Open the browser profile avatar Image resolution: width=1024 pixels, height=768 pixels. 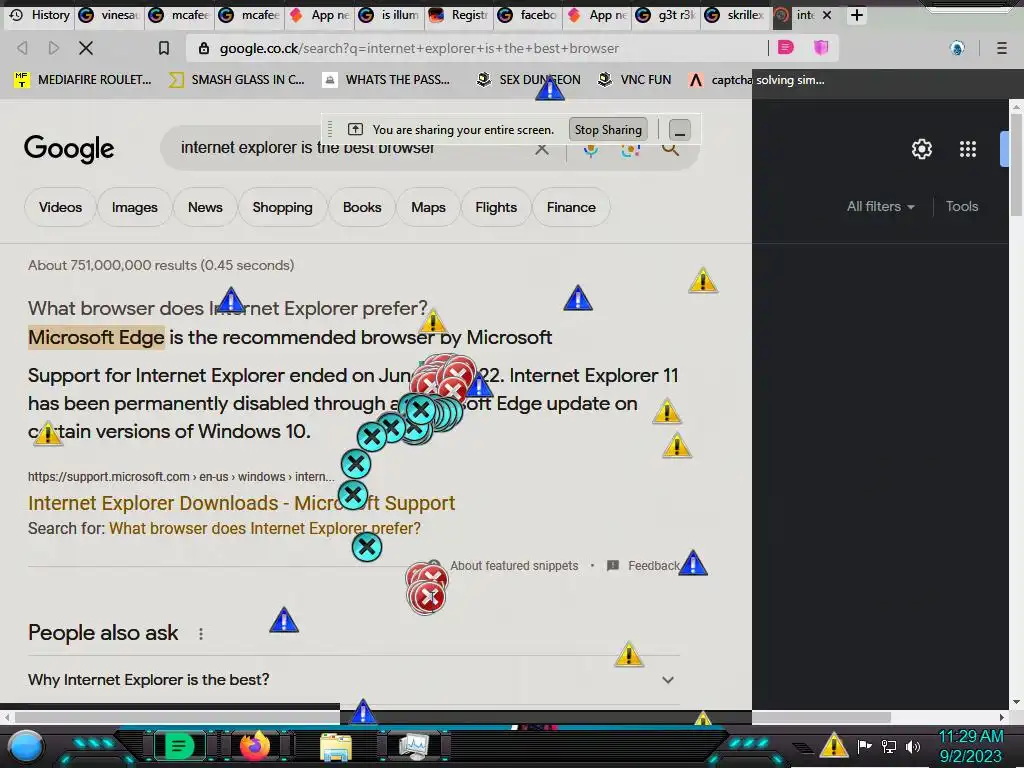pos(957,48)
